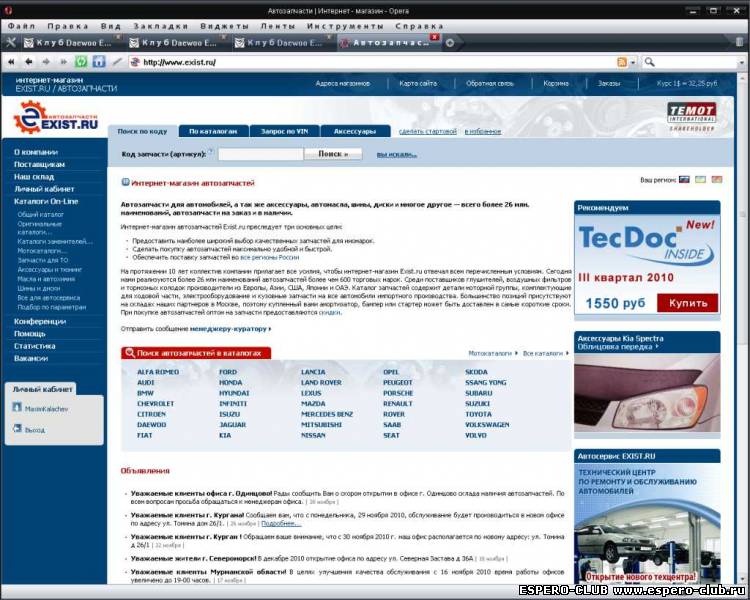Click the в избранное link
Screen dimensions: 750x600
pyautogui.click(x=483, y=131)
